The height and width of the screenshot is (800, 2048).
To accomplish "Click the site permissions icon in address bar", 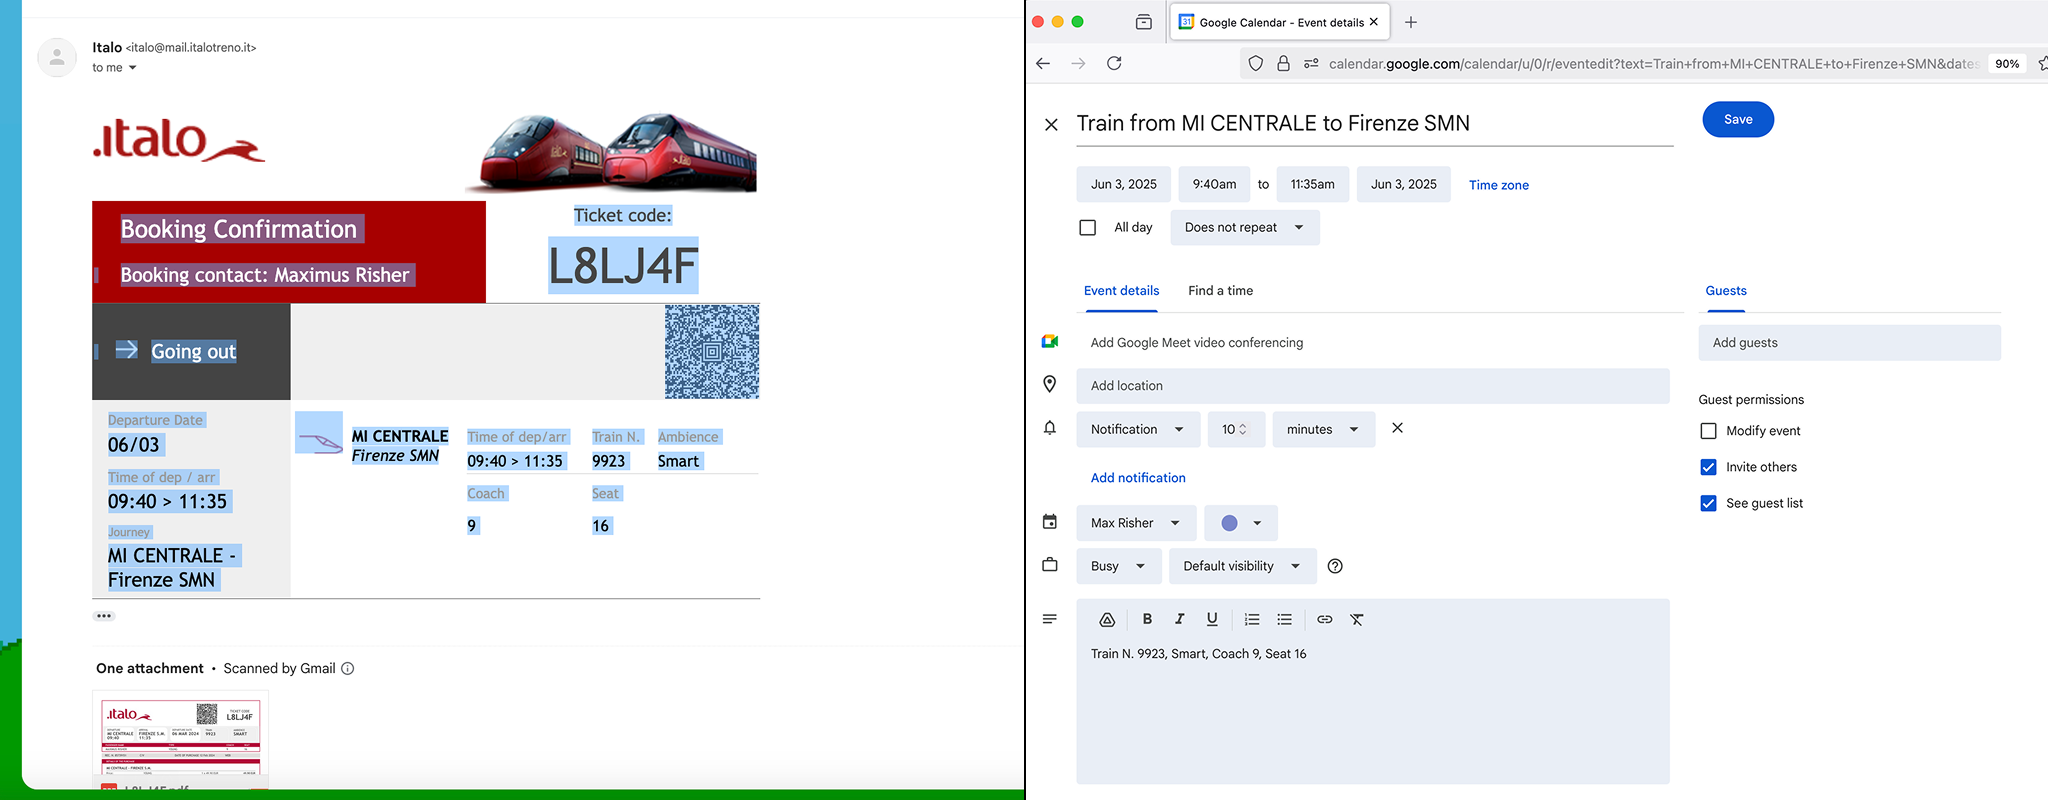I will [1311, 63].
